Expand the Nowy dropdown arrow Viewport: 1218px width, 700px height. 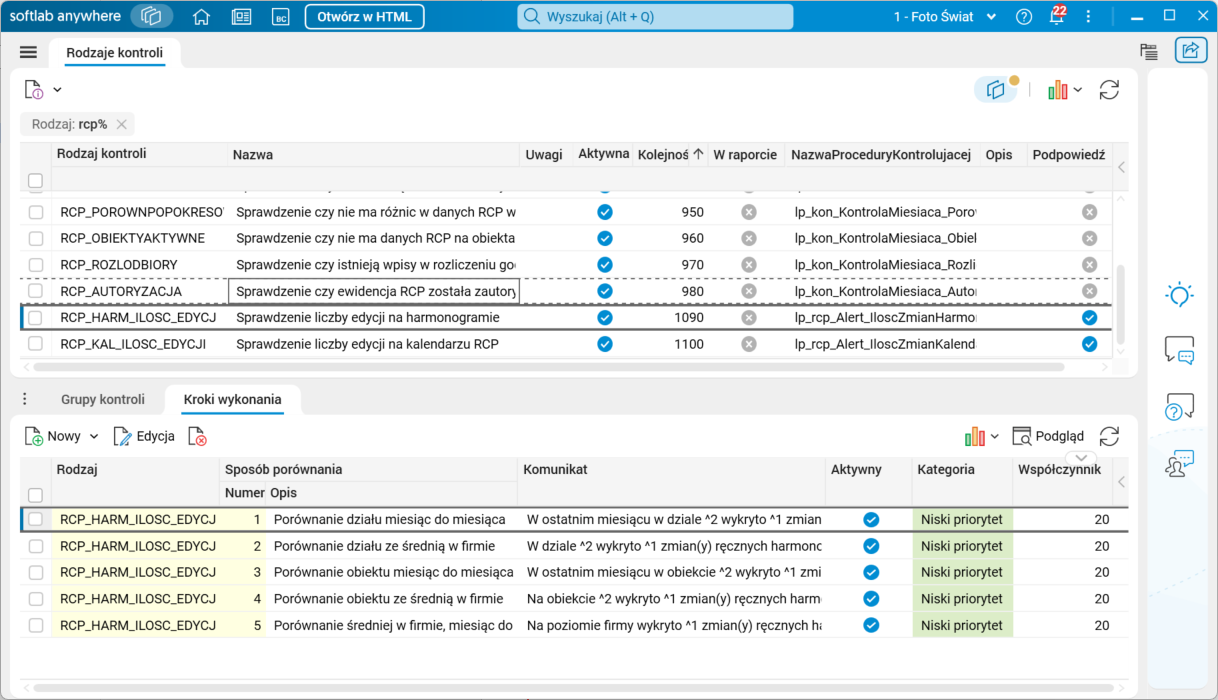click(94, 437)
